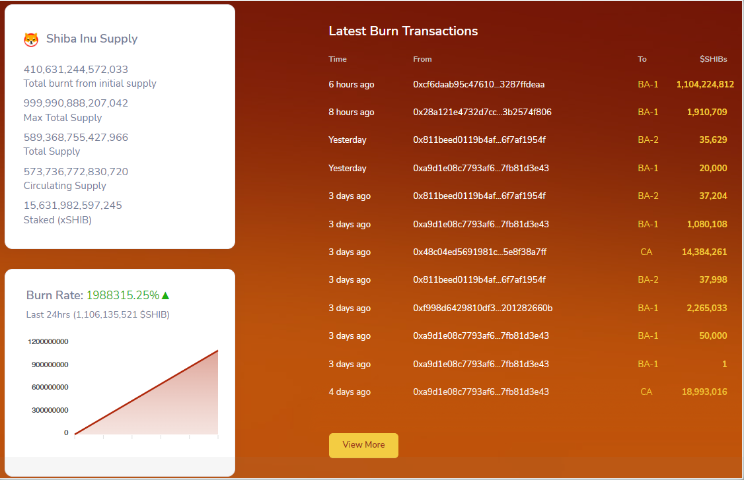
Task: Click Yesterday in the 20,000 row
Action: [x=347, y=168]
